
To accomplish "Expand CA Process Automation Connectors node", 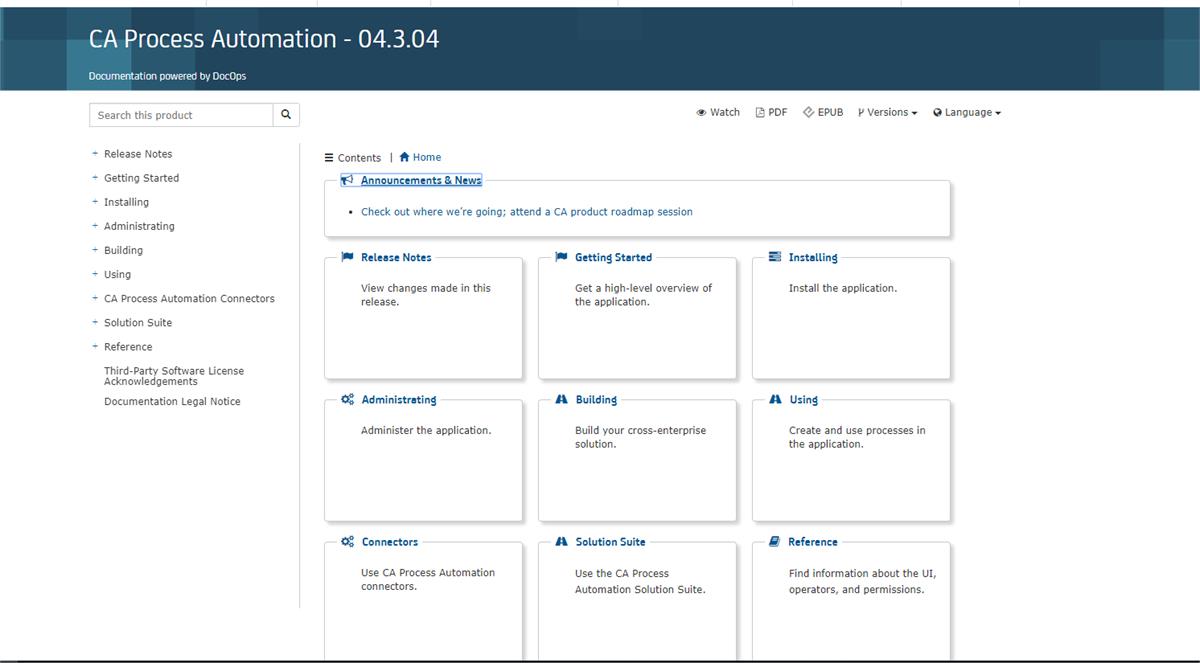I will [95, 298].
